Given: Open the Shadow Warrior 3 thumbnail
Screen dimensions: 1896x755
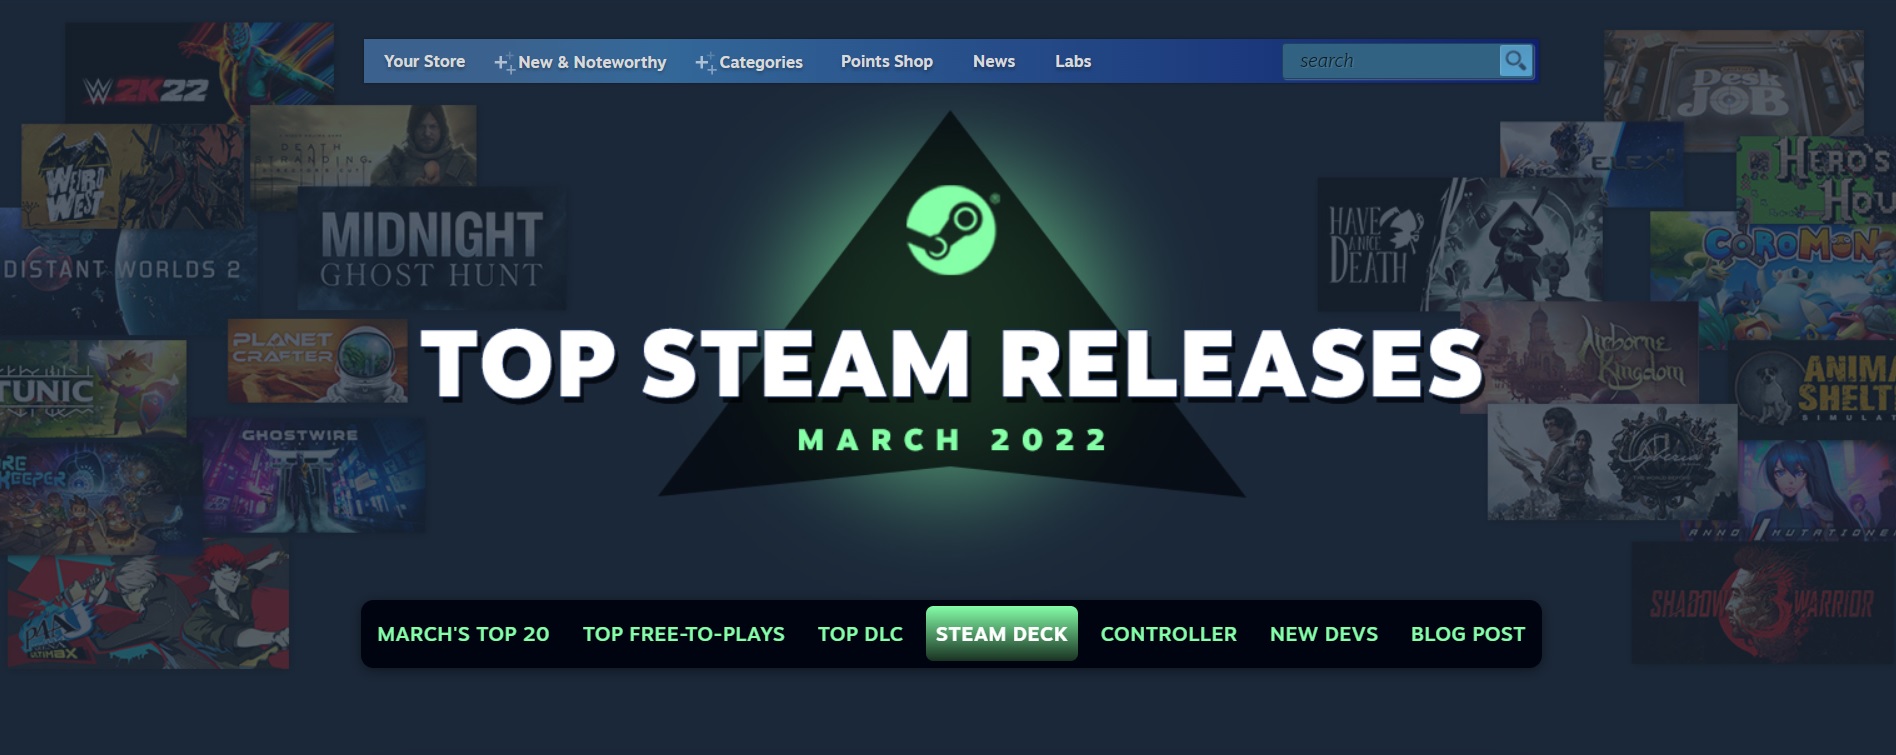Looking at the screenshot, I should coord(1763,603).
